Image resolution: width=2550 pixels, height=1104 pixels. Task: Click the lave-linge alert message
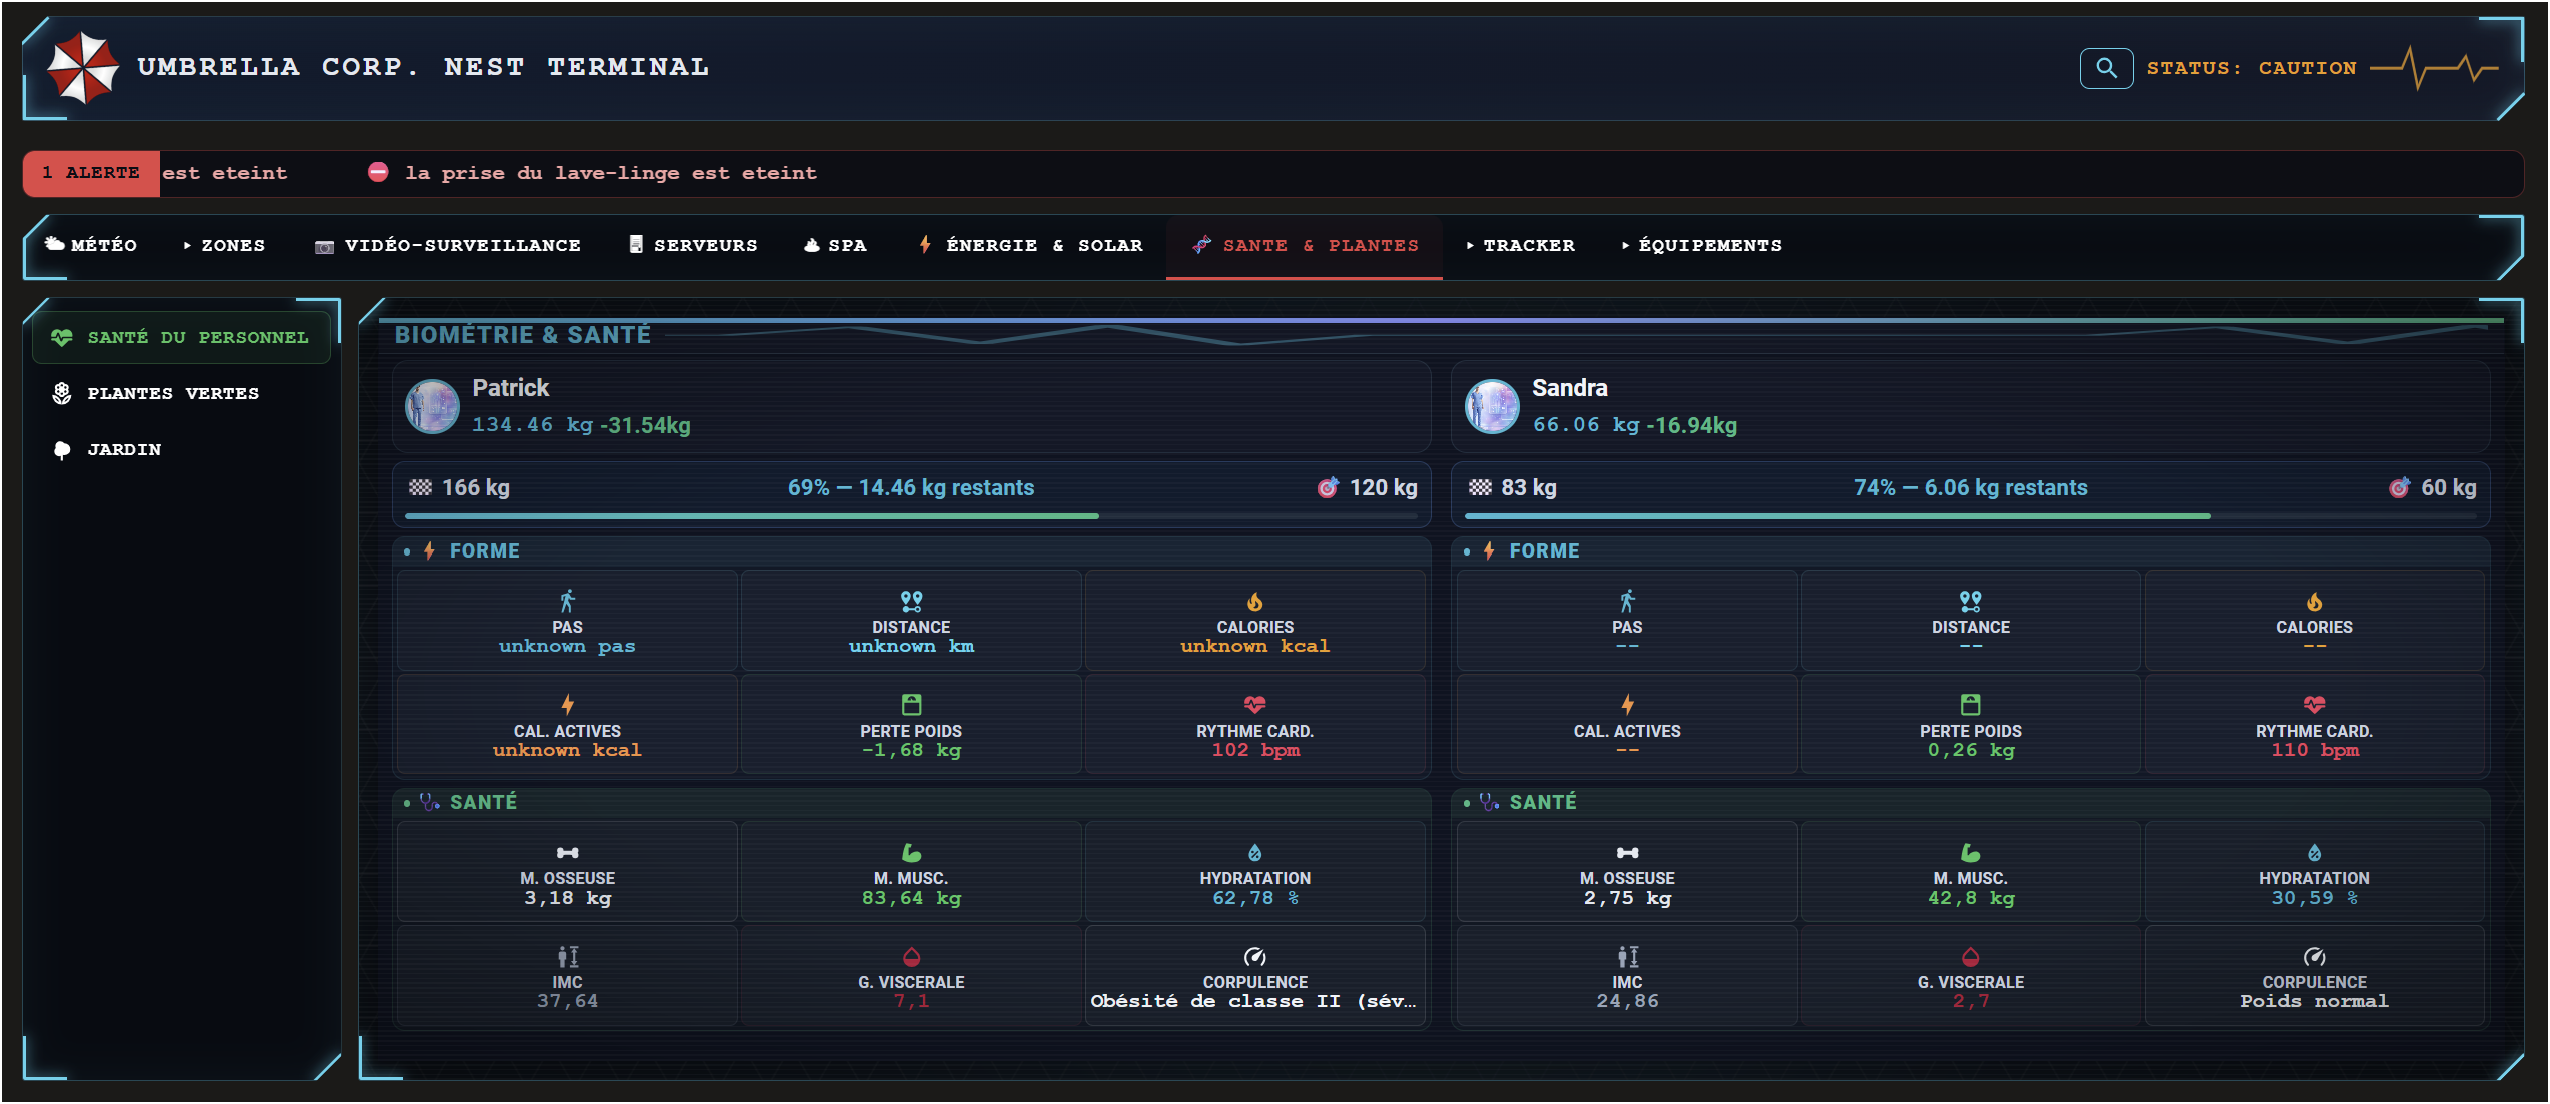click(x=611, y=173)
